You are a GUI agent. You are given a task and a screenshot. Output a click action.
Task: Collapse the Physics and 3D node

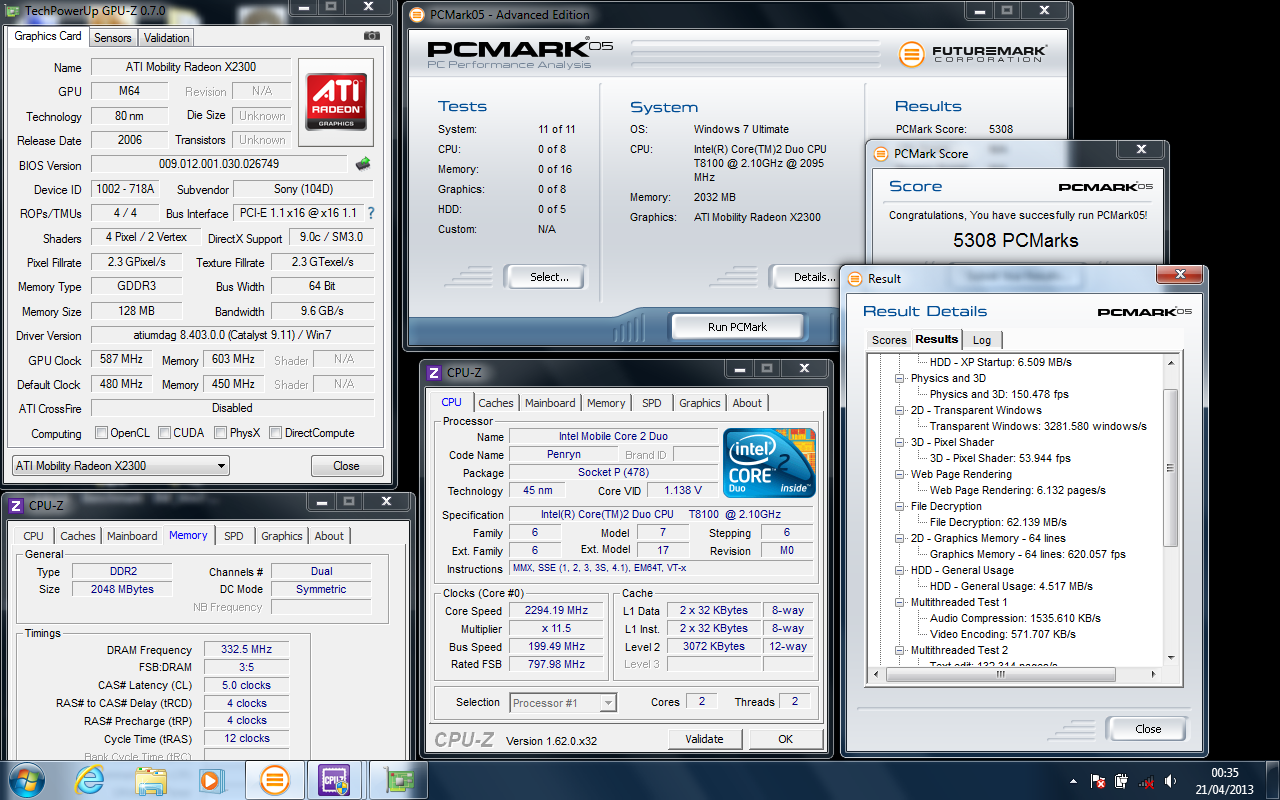click(899, 379)
